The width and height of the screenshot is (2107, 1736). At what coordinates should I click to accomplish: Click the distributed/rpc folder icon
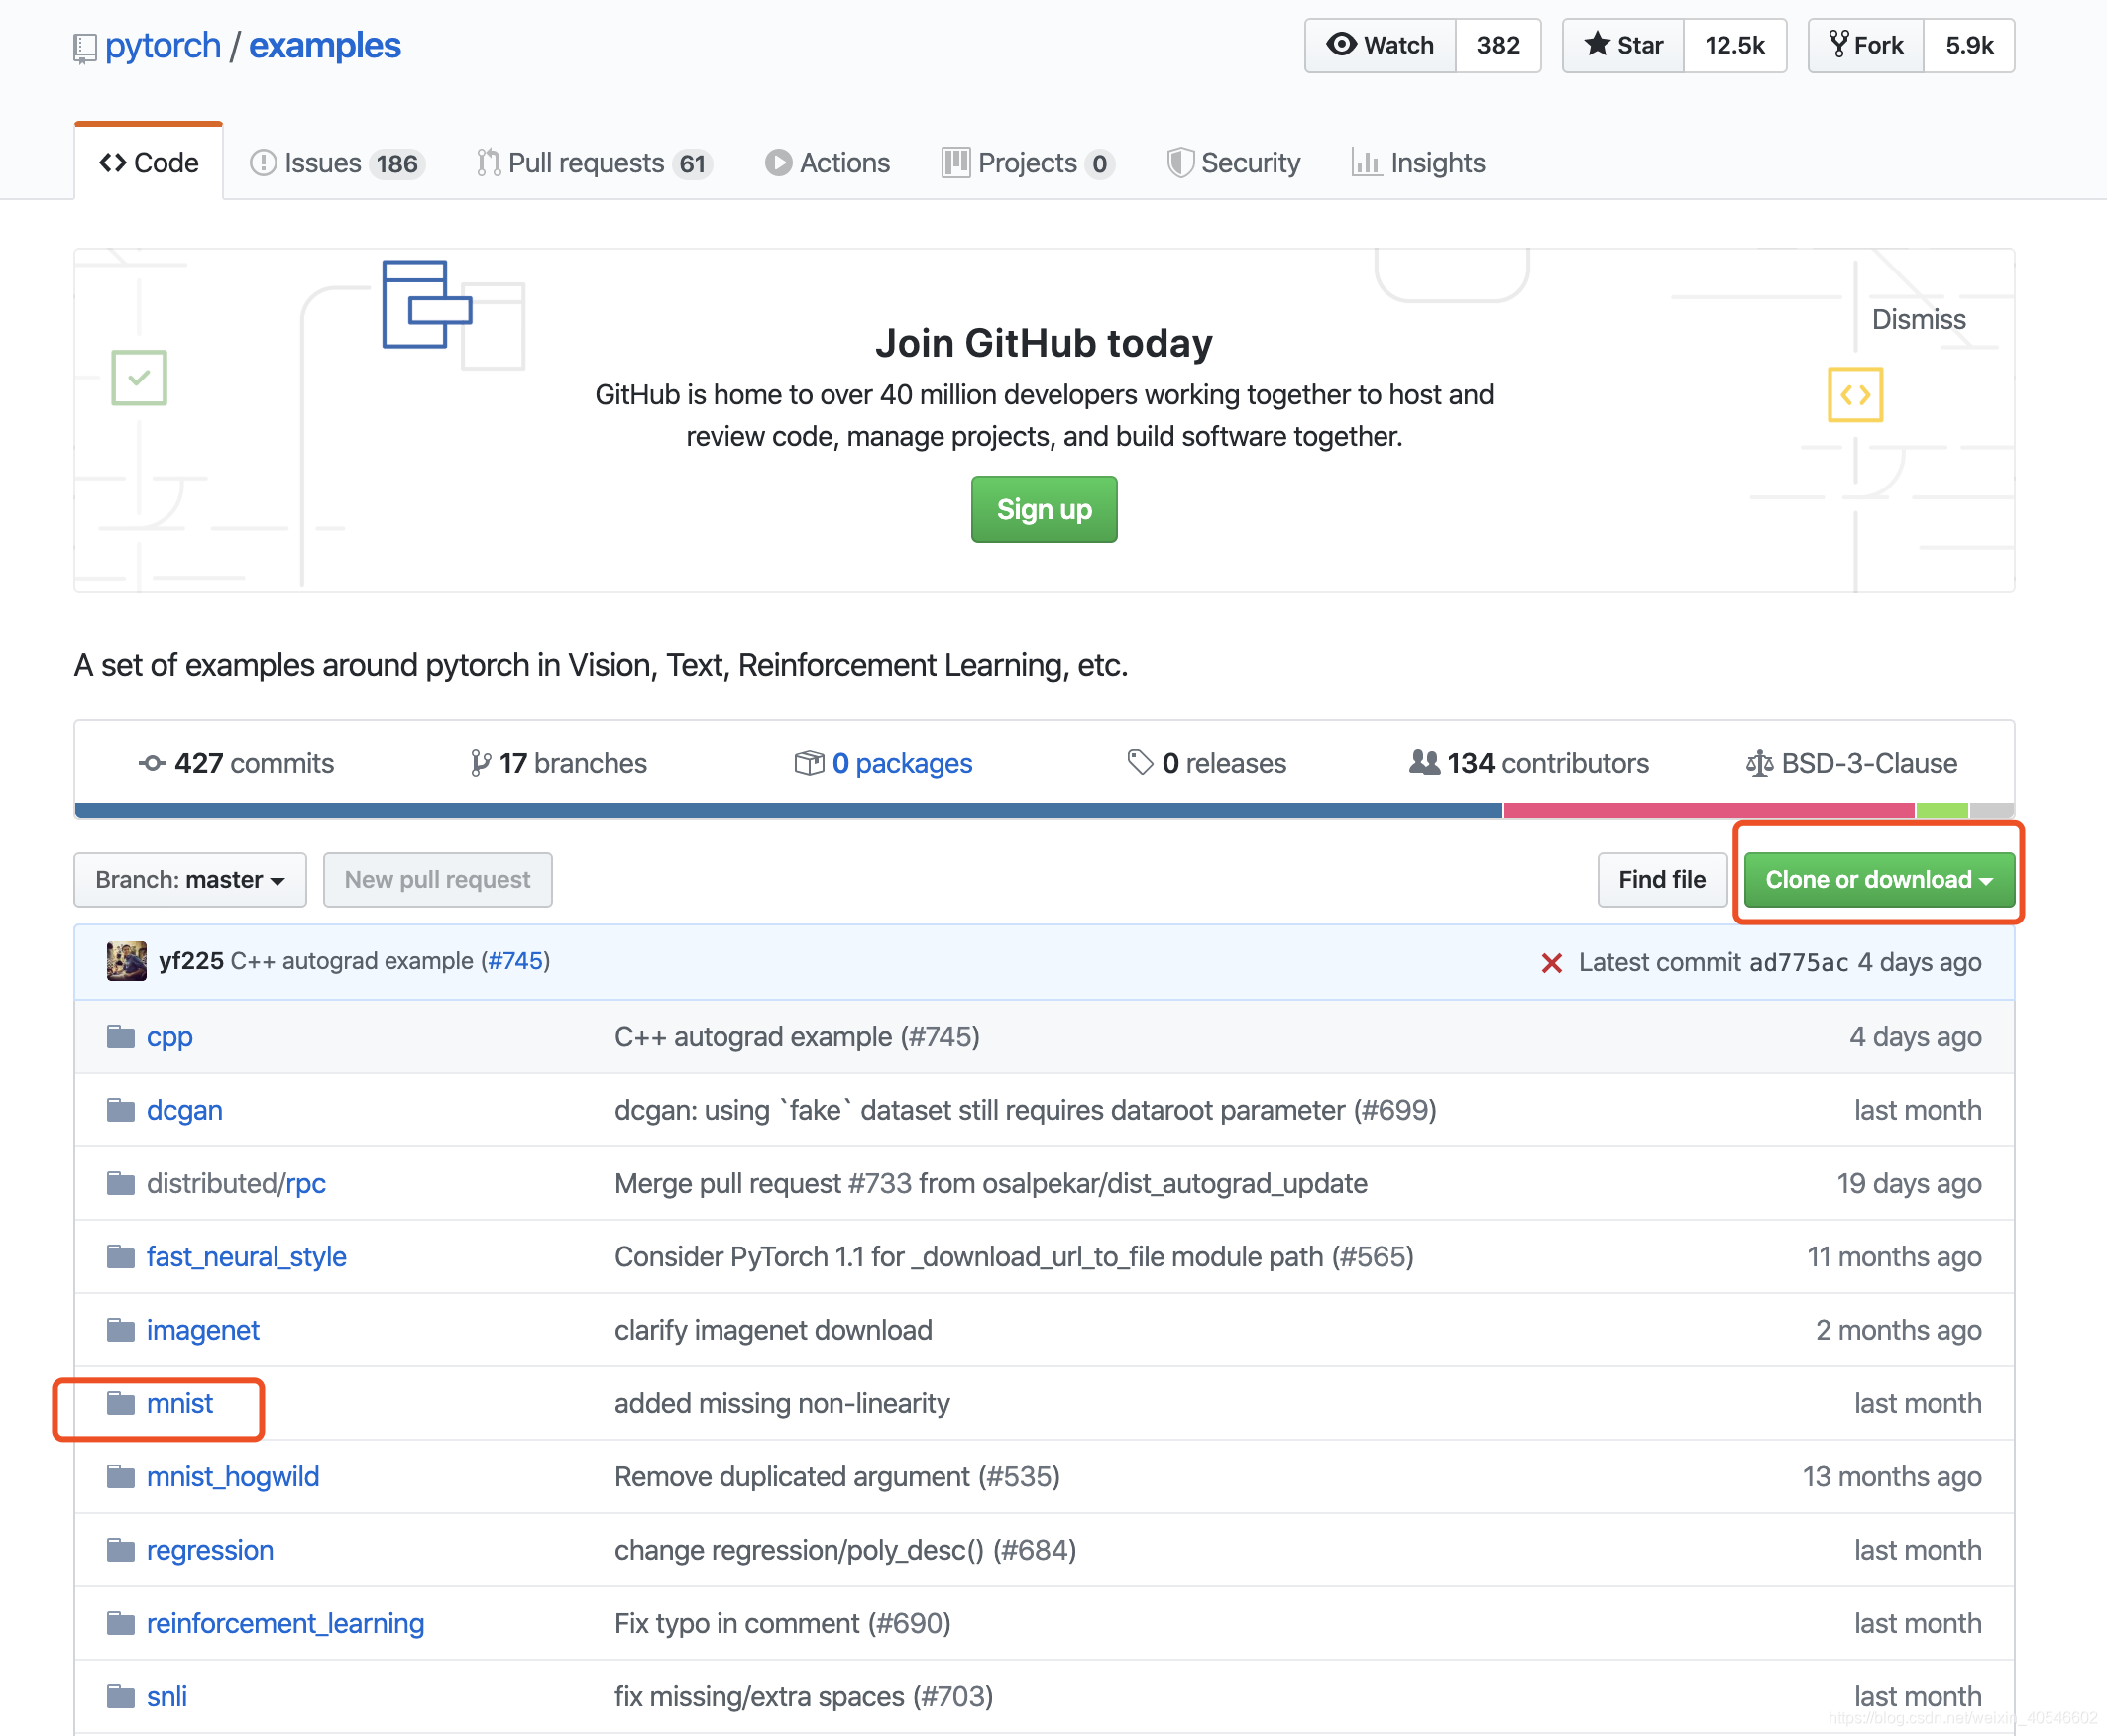tap(121, 1183)
